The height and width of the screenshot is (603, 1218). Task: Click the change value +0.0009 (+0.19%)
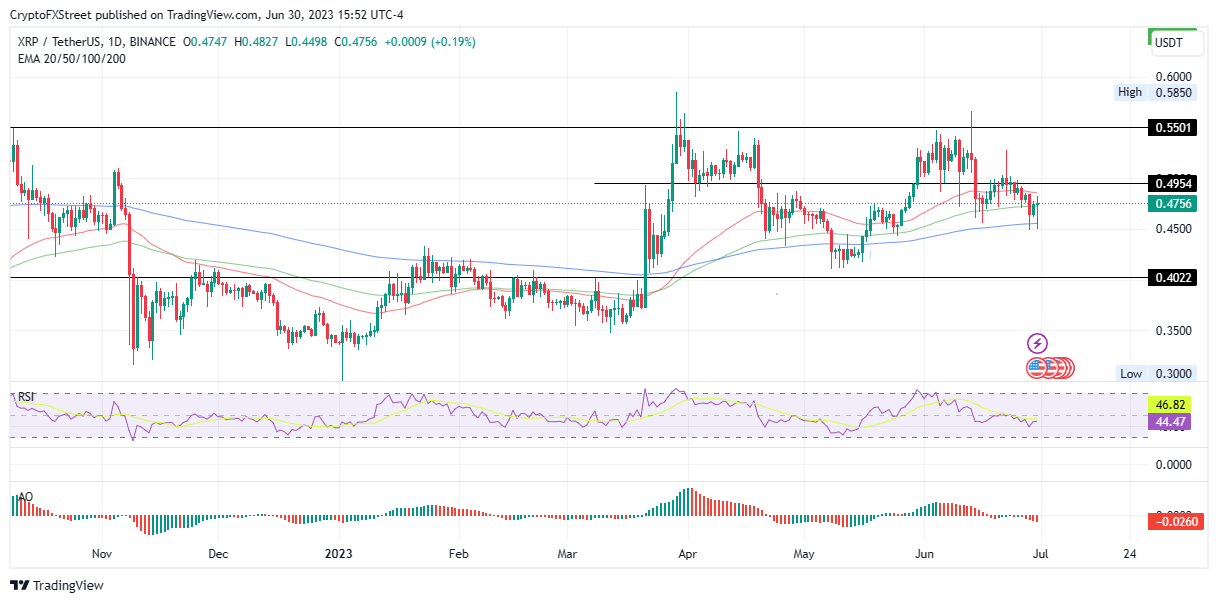point(430,42)
